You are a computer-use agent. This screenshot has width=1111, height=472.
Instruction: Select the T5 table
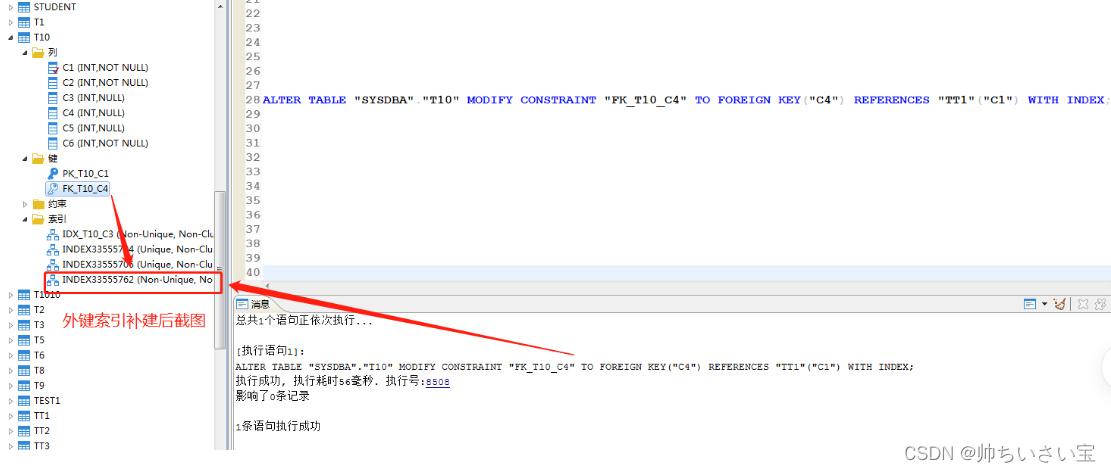pyautogui.click(x=39, y=340)
